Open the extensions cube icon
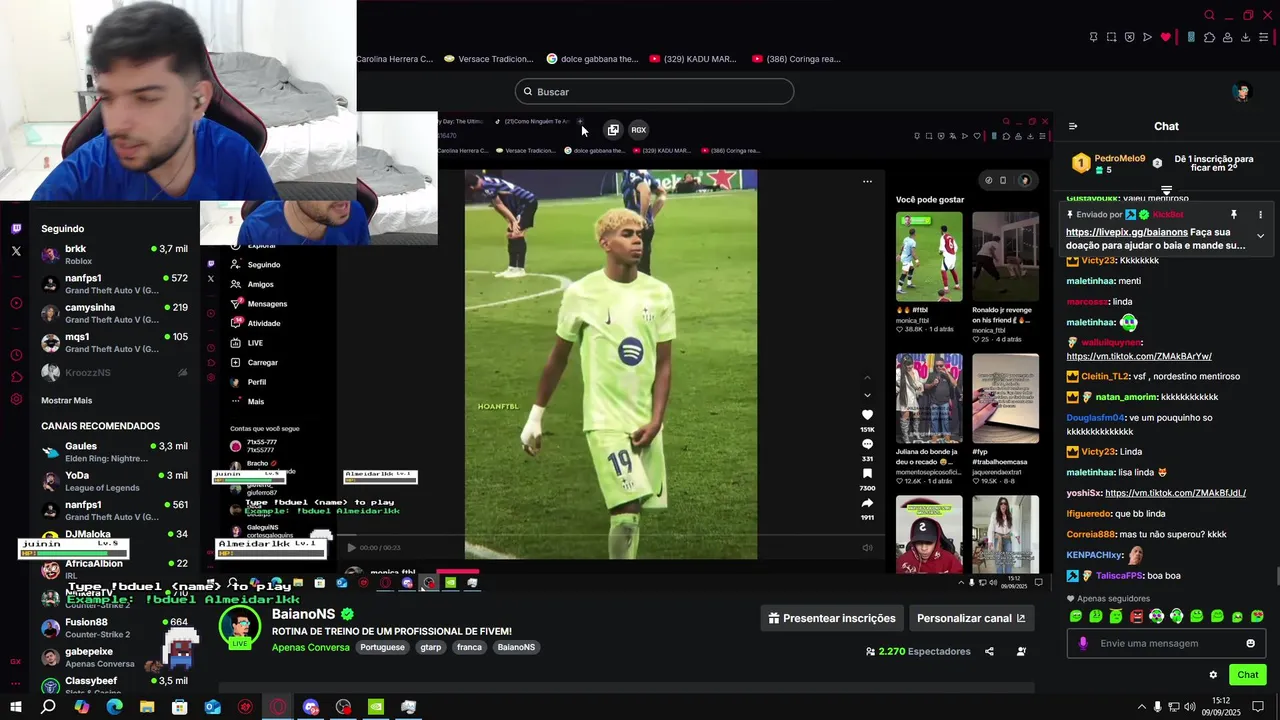Image resolution: width=1280 pixels, height=720 pixels. (x=1209, y=37)
